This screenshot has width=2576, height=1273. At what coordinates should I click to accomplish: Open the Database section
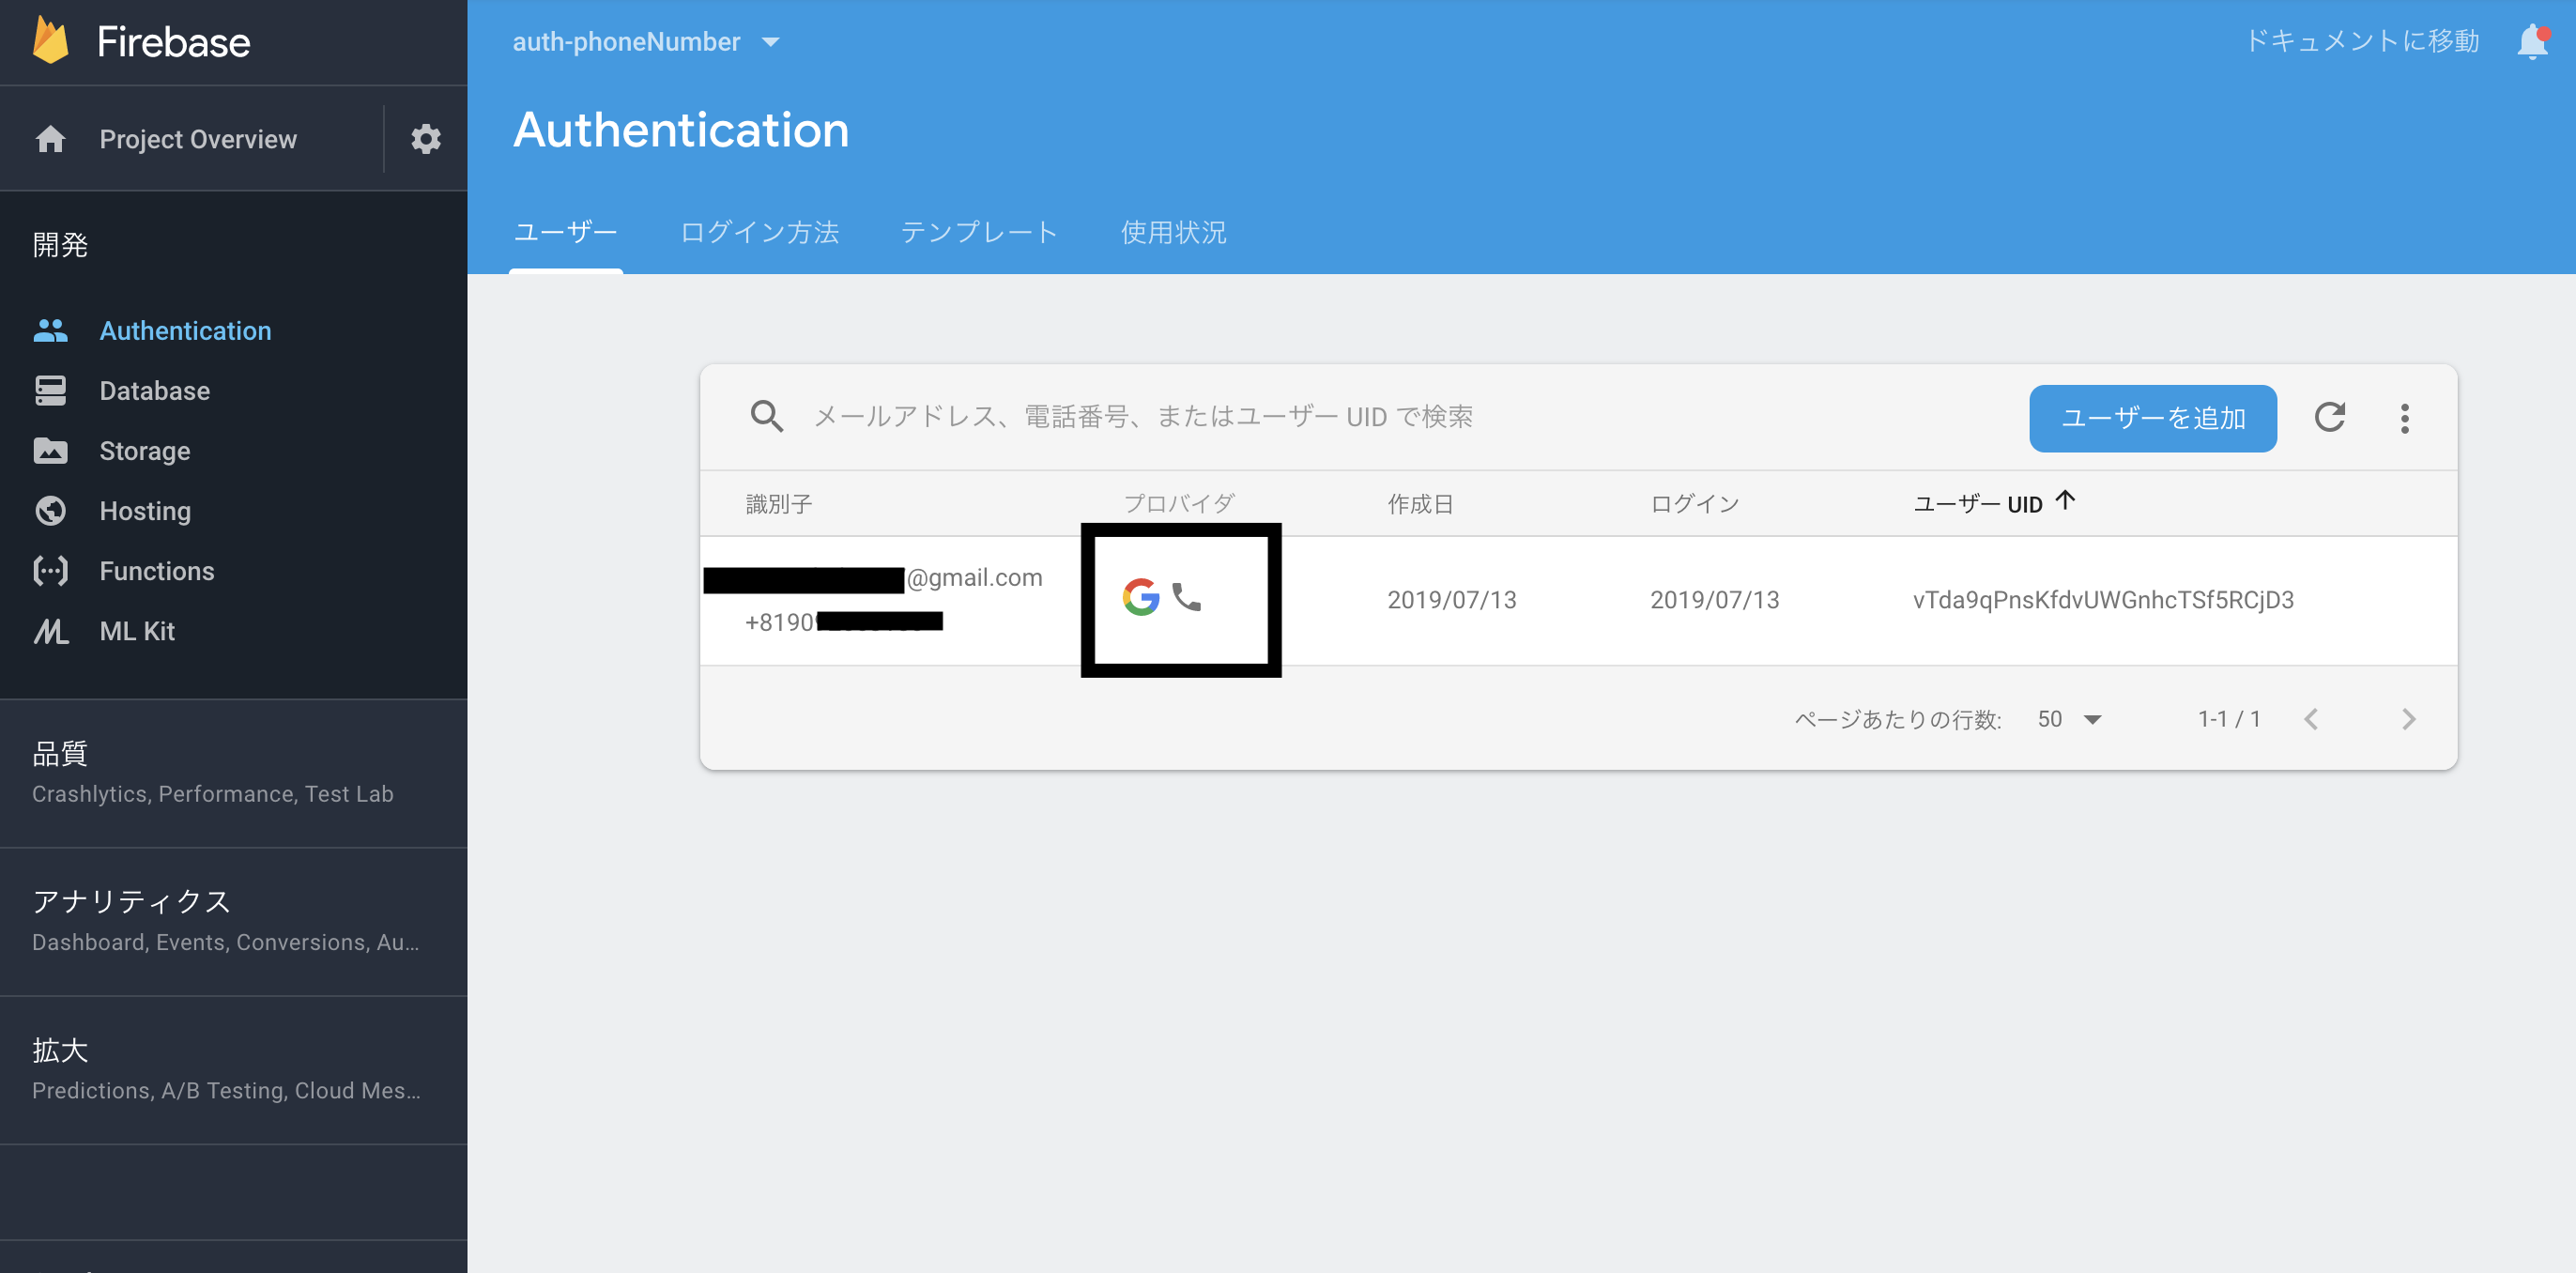pos(154,390)
